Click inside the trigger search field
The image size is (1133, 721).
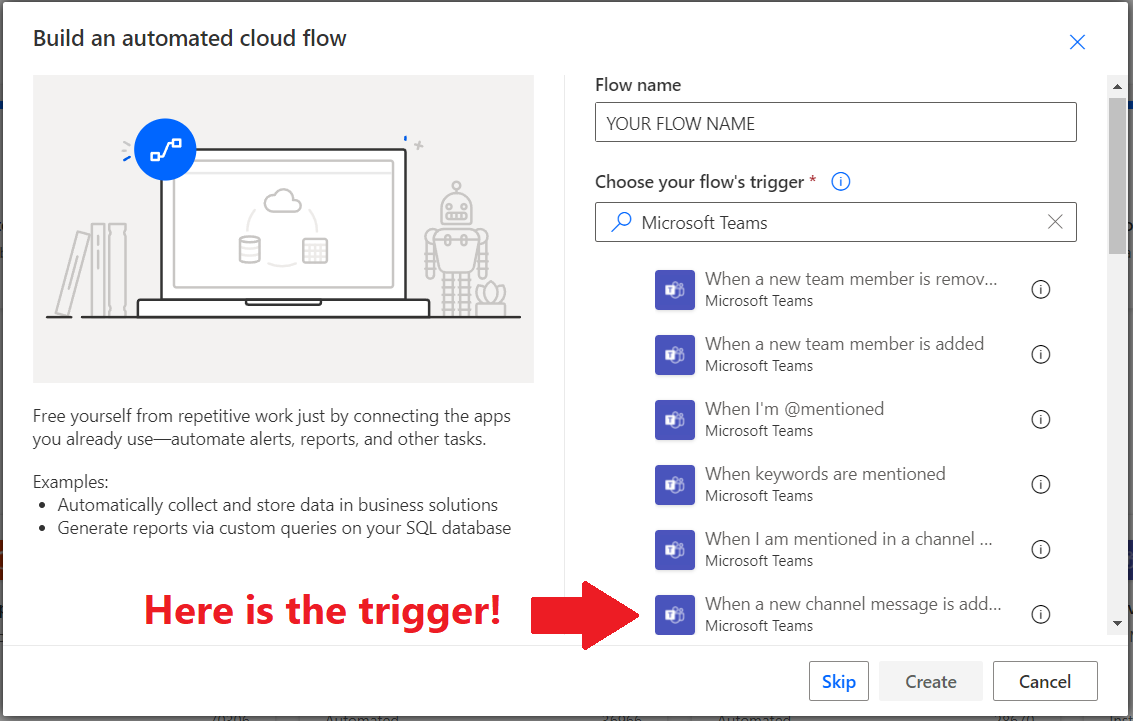835,222
